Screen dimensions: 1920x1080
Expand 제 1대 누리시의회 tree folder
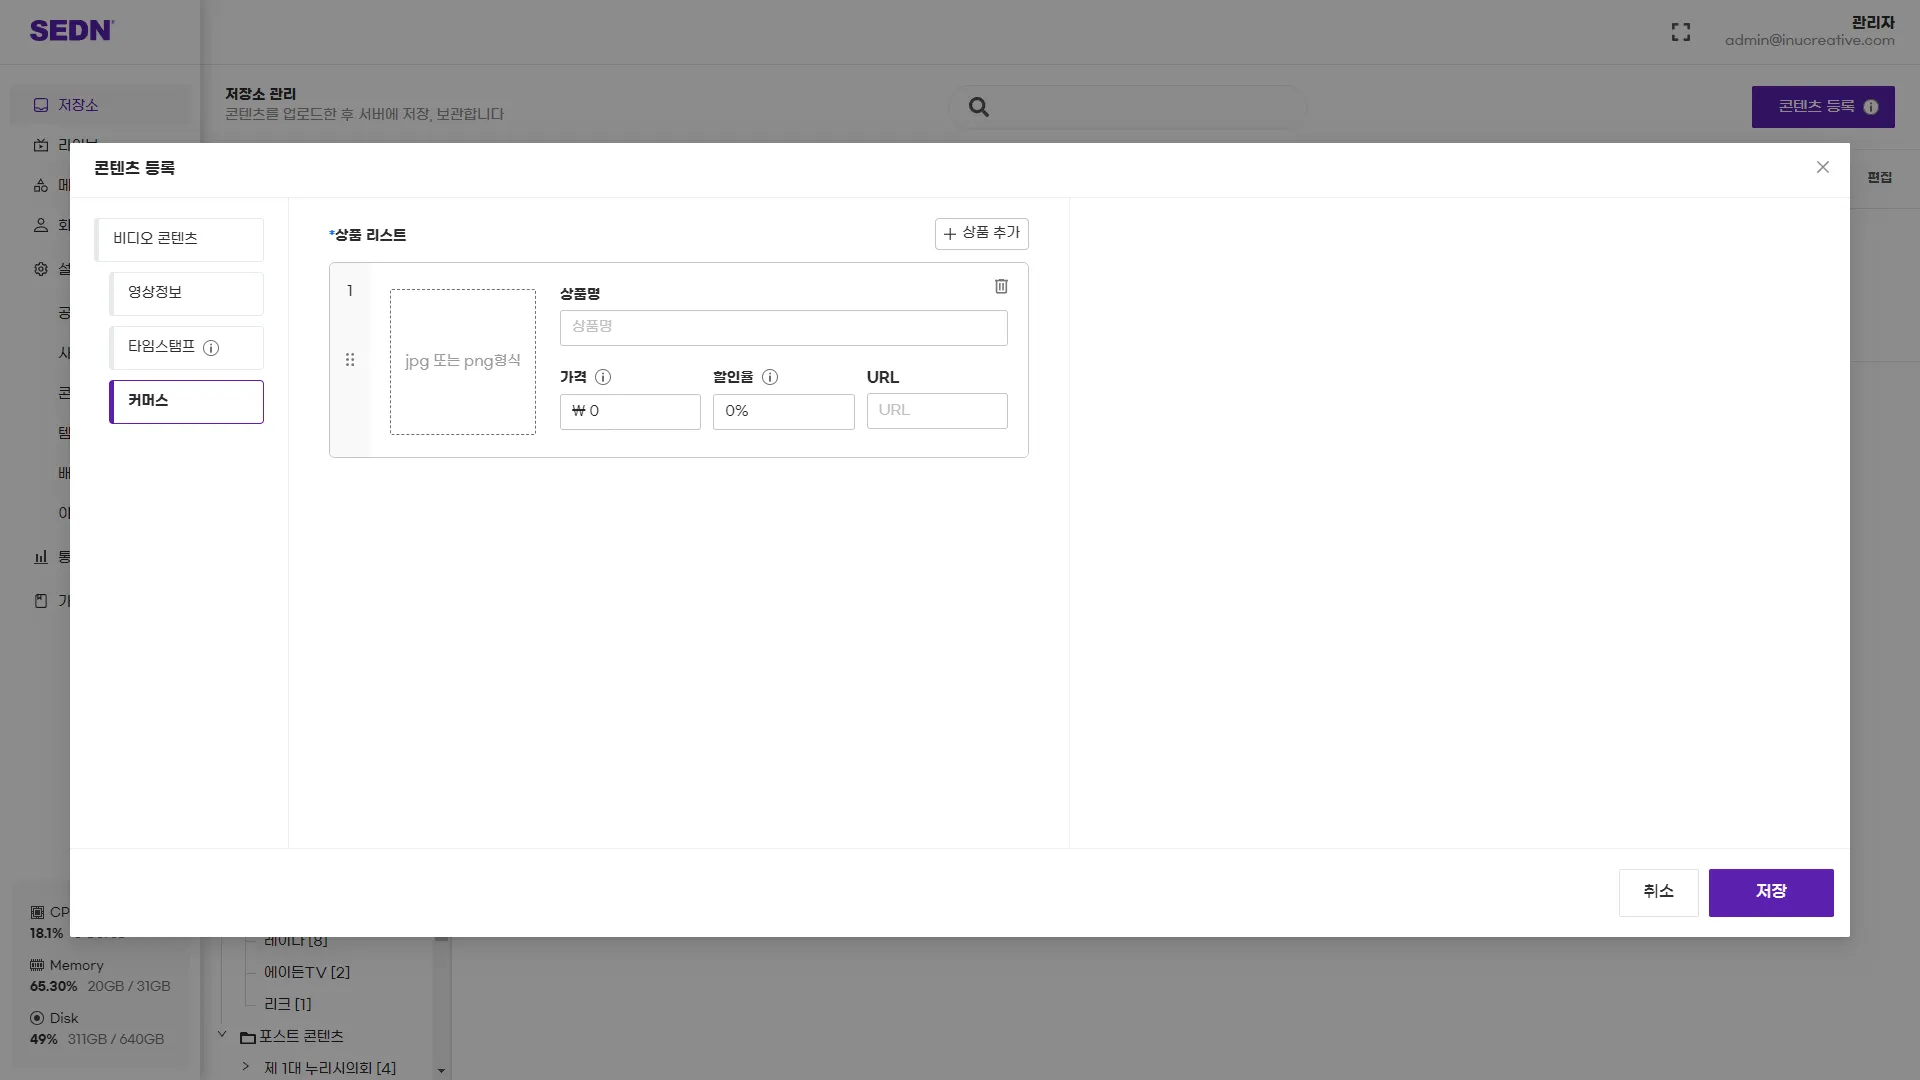[246, 1067]
